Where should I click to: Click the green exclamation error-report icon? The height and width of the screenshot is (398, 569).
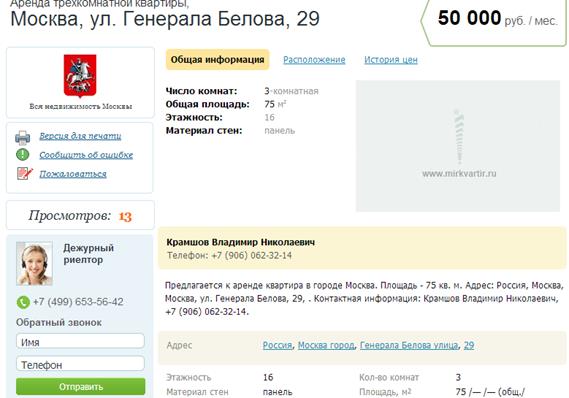click(22, 155)
